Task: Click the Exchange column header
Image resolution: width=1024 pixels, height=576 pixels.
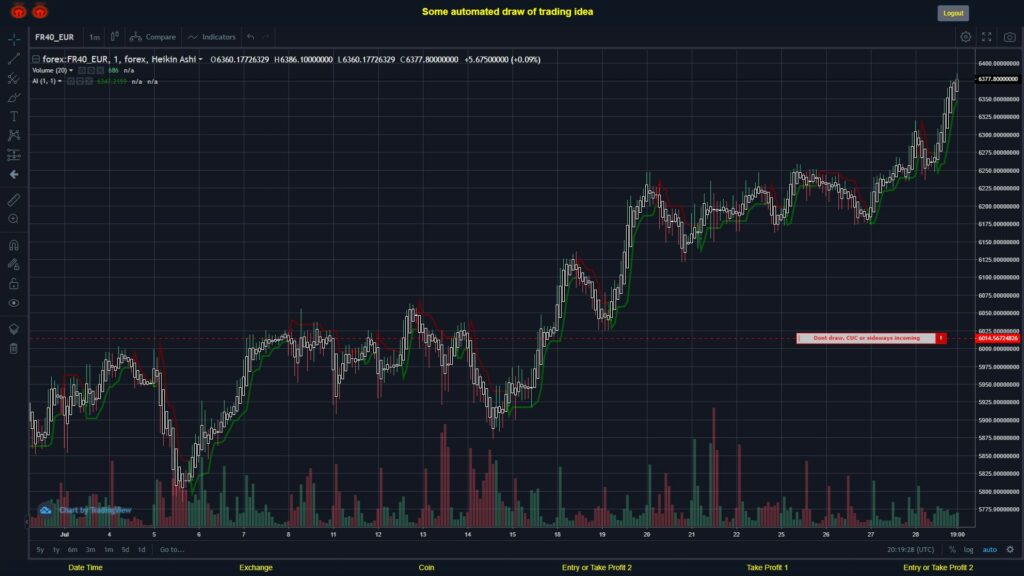Action: 255,568
